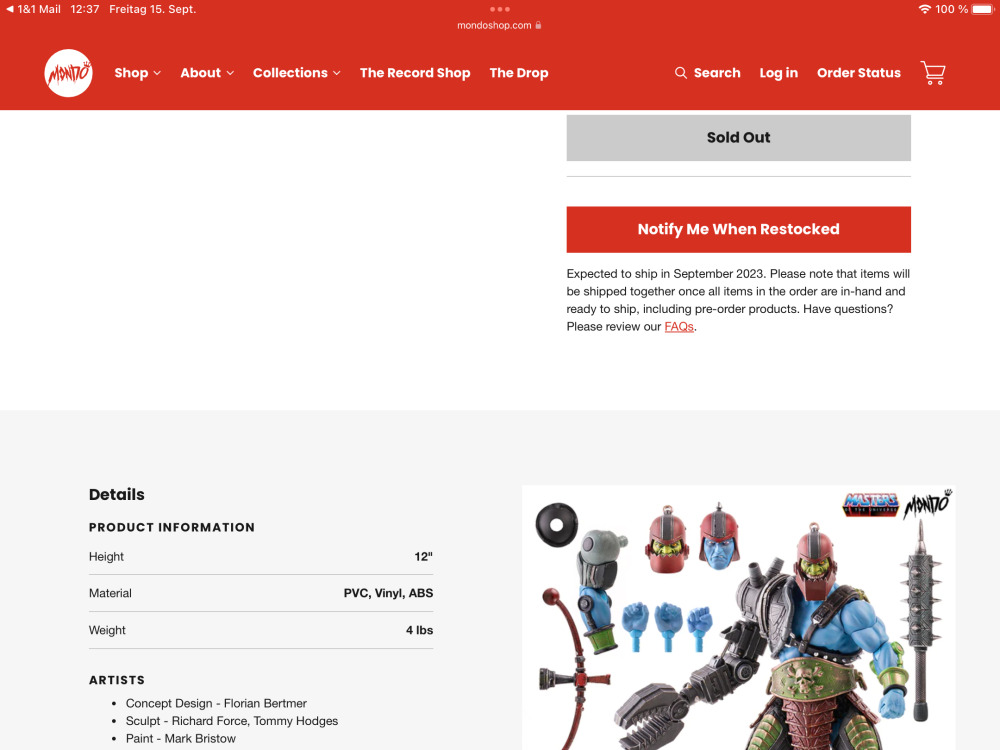Viewport: 1000px width, 750px height.
Task: Open the Log in page
Action: click(x=779, y=73)
